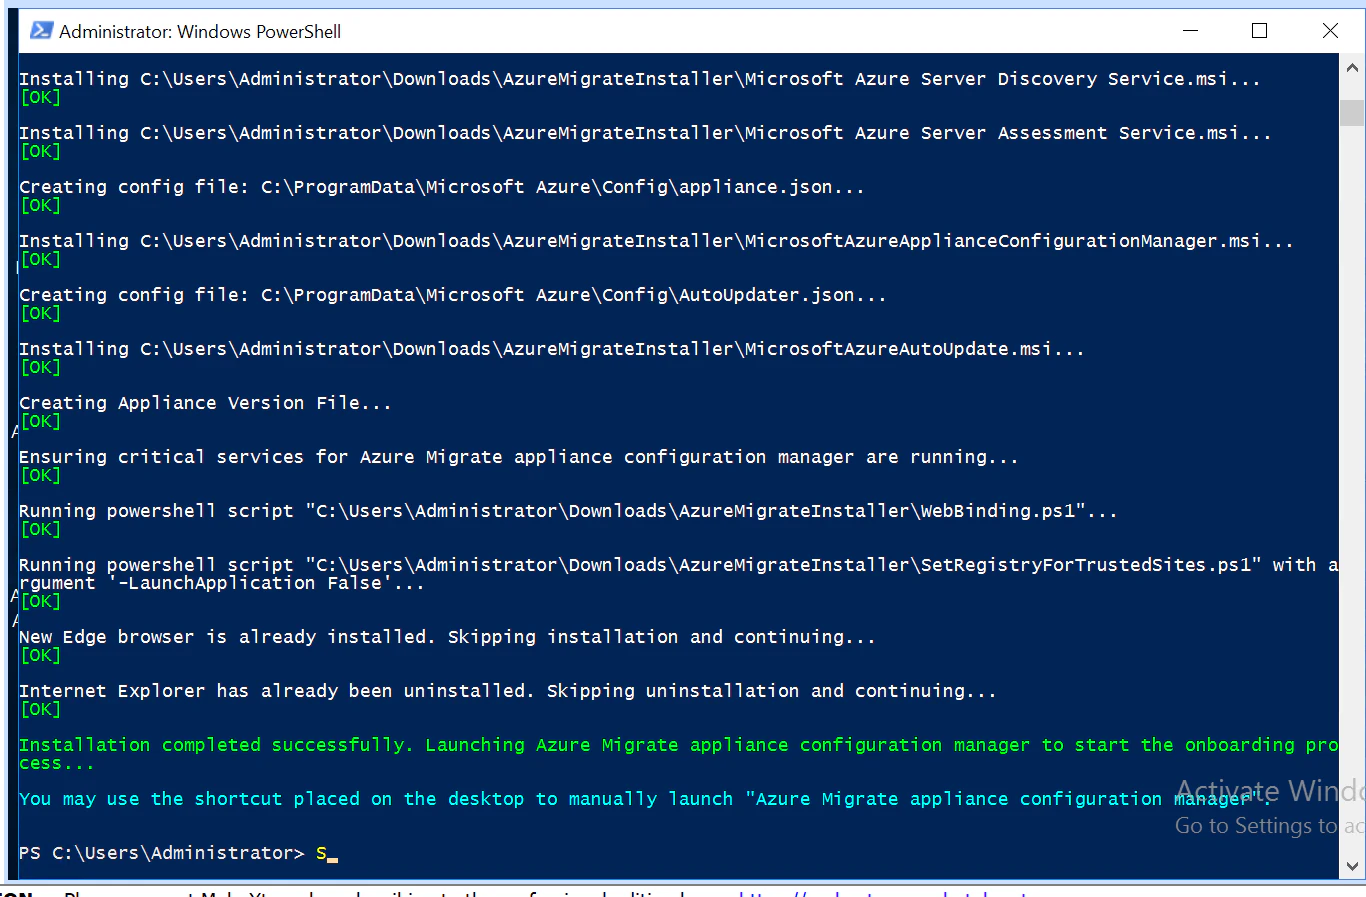Click the "Ensuring critical services" line
Viewport: 1366px width, 897px height.
pyautogui.click(x=519, y=457)
